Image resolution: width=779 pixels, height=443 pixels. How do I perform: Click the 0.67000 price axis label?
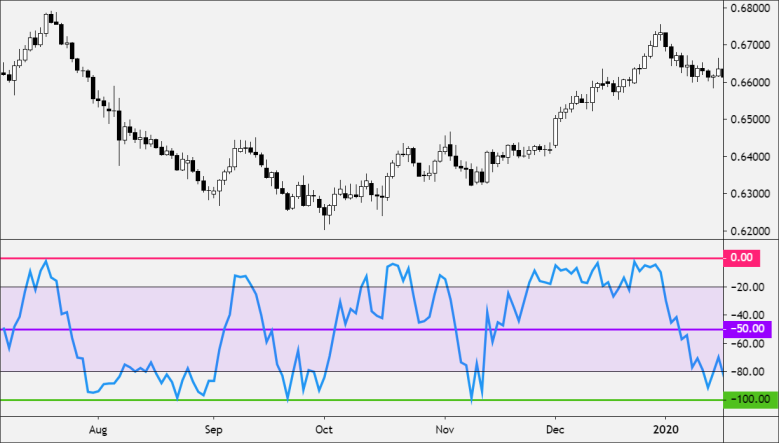pos(750,46)
